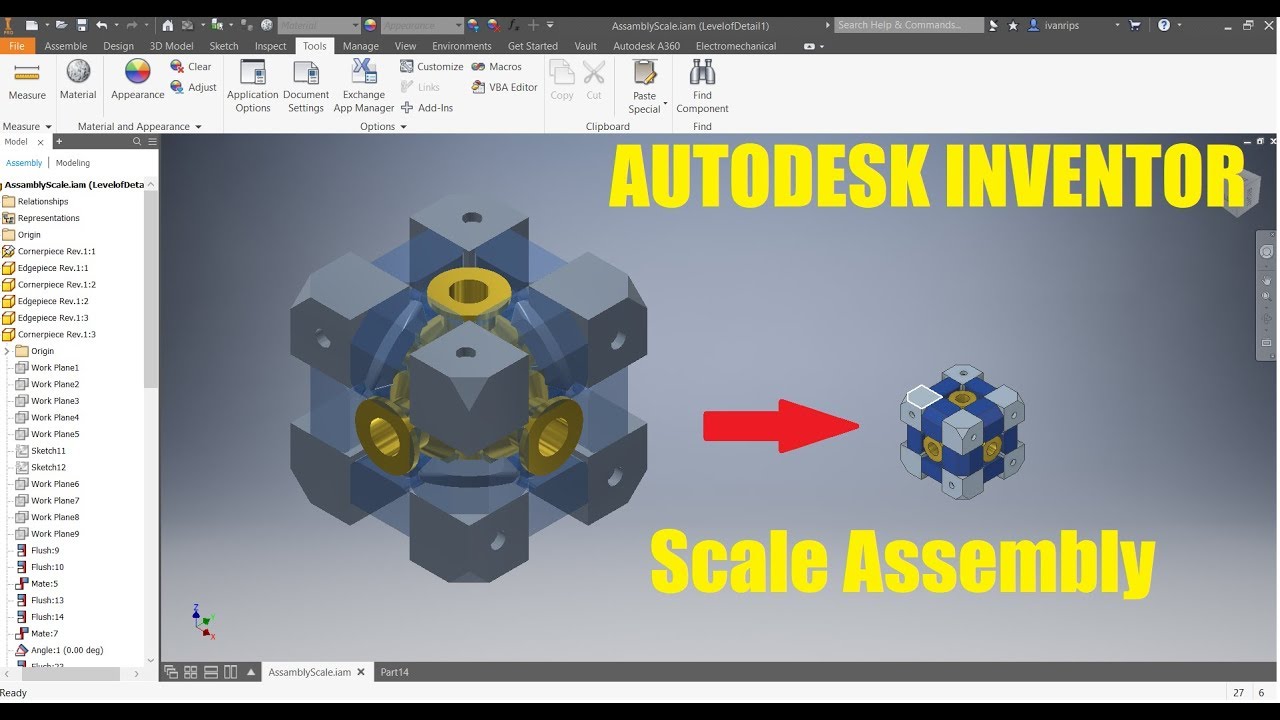The height and width of the screenshot is (720, 1280).
Task: Open Paste Special dropdown arrow
Action: point(665,104)
